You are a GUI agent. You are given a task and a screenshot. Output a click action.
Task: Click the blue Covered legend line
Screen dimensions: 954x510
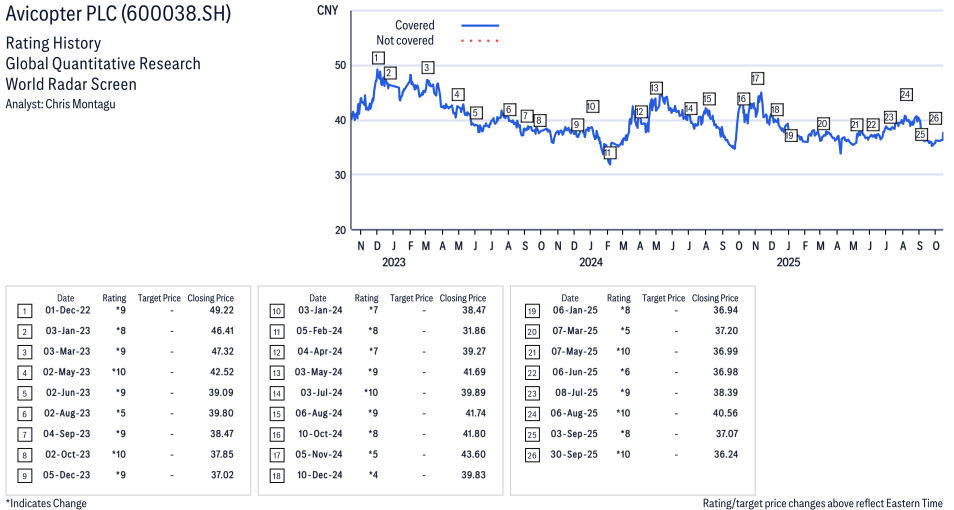(480, 26)
